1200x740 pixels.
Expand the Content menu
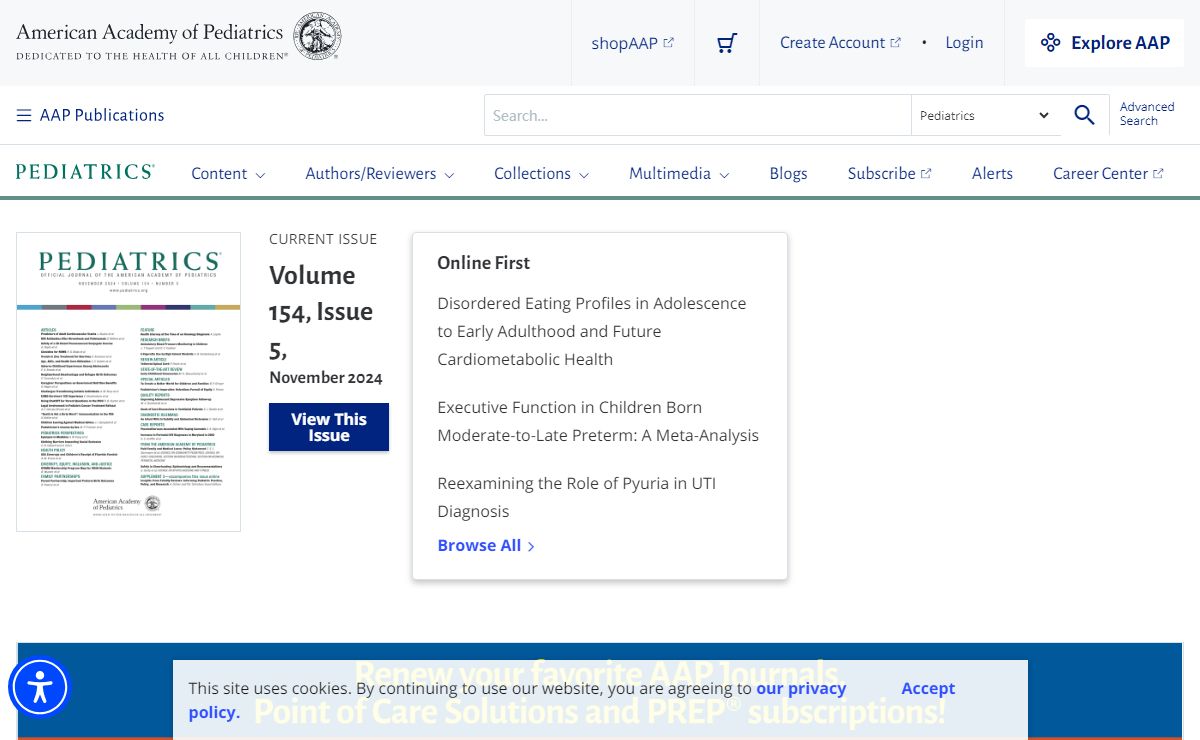[228, 173]
